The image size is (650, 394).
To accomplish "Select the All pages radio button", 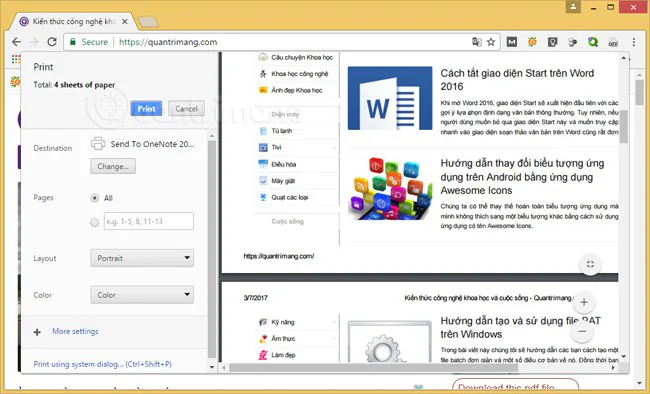I will click(95, 198).
